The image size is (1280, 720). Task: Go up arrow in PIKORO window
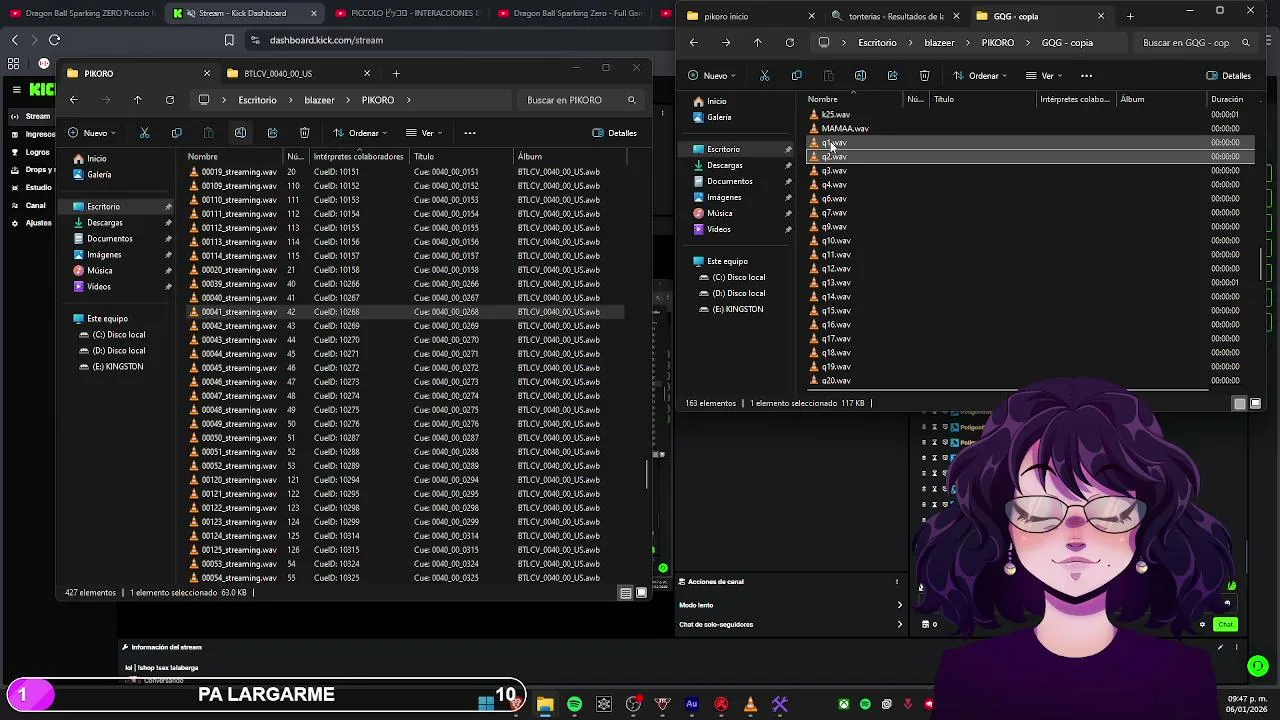(137, 100)
